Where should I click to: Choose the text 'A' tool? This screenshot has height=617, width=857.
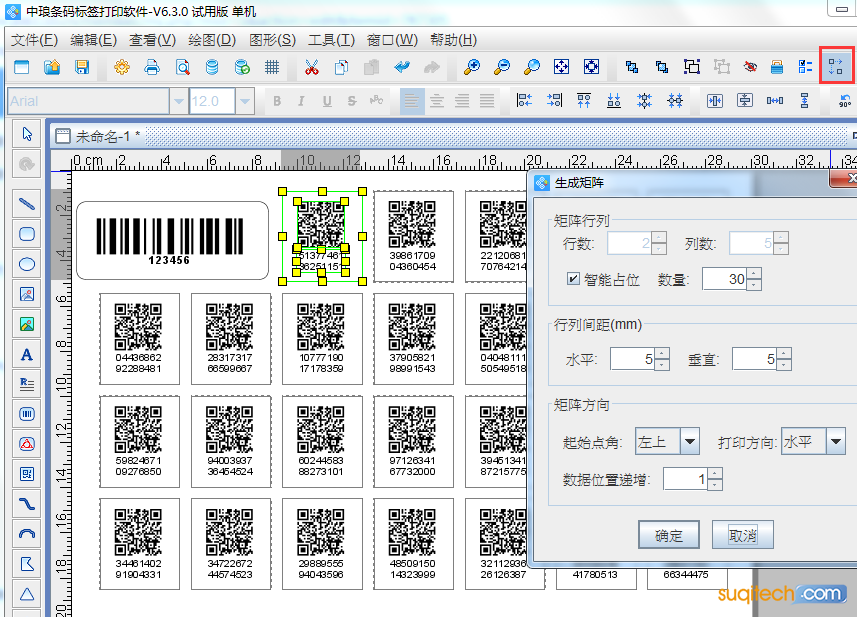coord(27,354)
